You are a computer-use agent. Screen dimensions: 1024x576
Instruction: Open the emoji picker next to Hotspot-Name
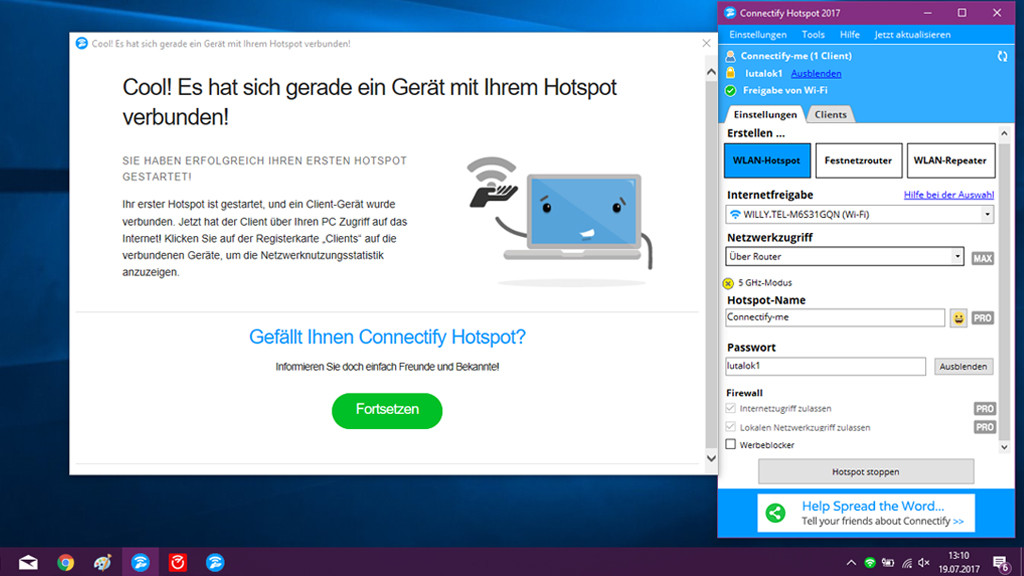[958, 318]
